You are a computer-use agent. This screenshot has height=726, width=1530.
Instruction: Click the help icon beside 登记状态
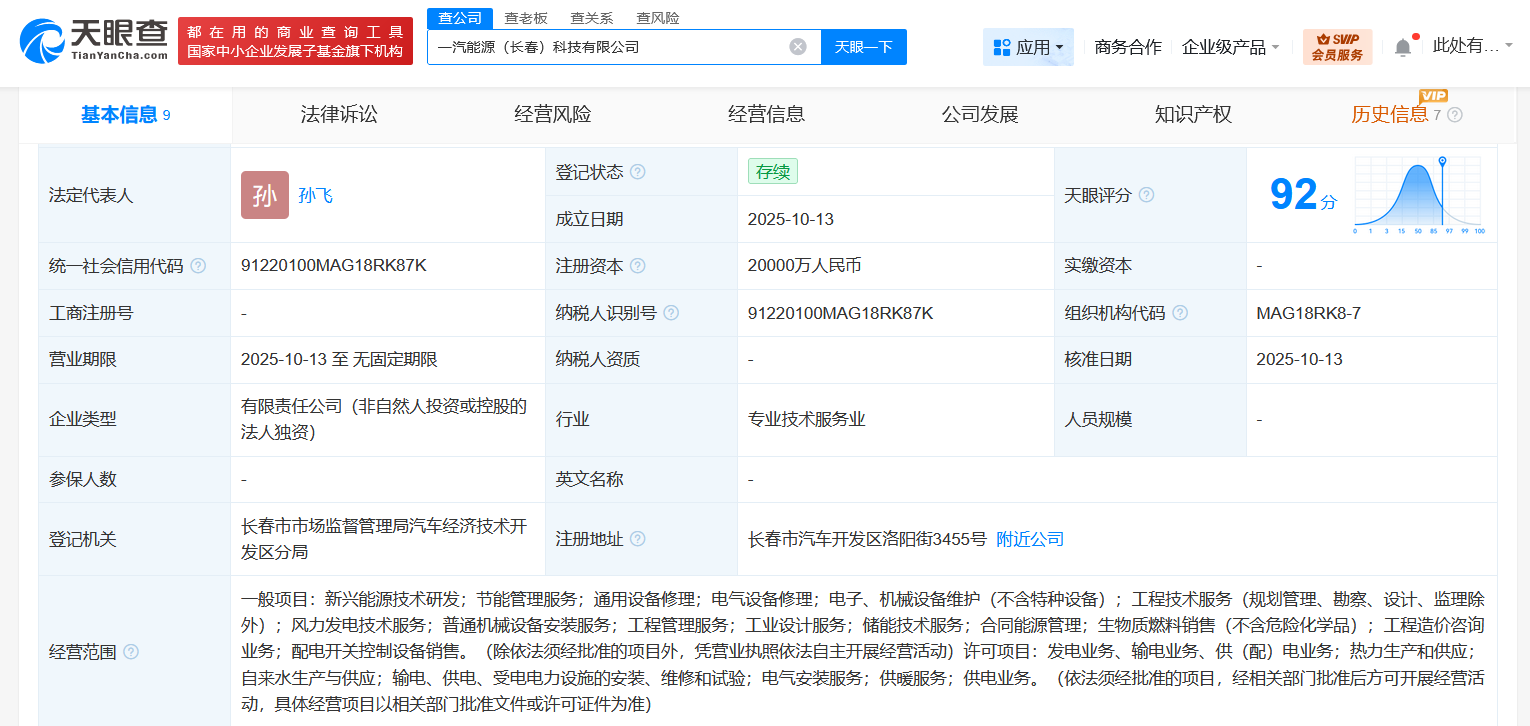[x=640, y=171]
